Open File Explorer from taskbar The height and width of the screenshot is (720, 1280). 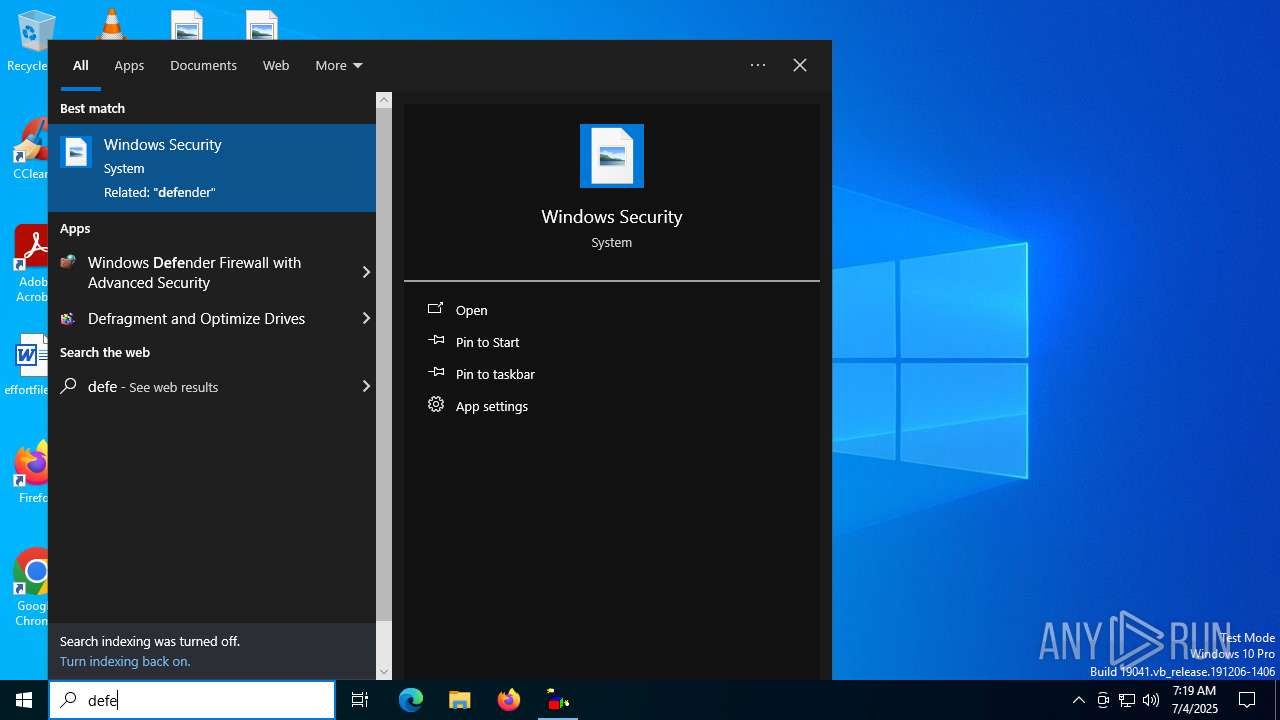tap(460, 700)
